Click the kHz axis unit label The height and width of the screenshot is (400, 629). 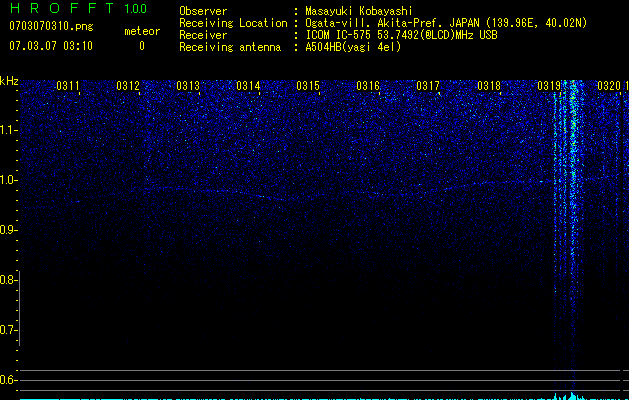click(x=9, y=81)
